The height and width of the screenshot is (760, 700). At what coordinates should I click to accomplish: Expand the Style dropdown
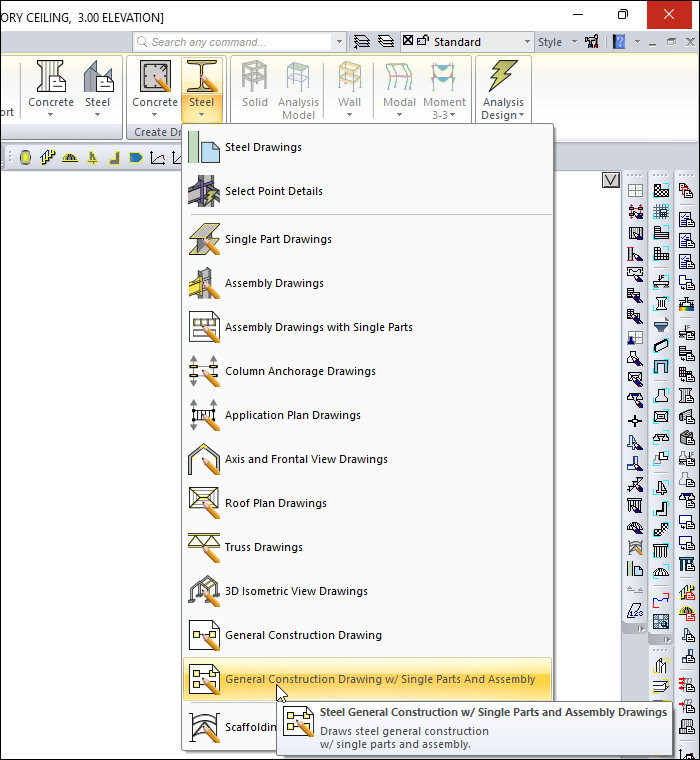(556, 42)
